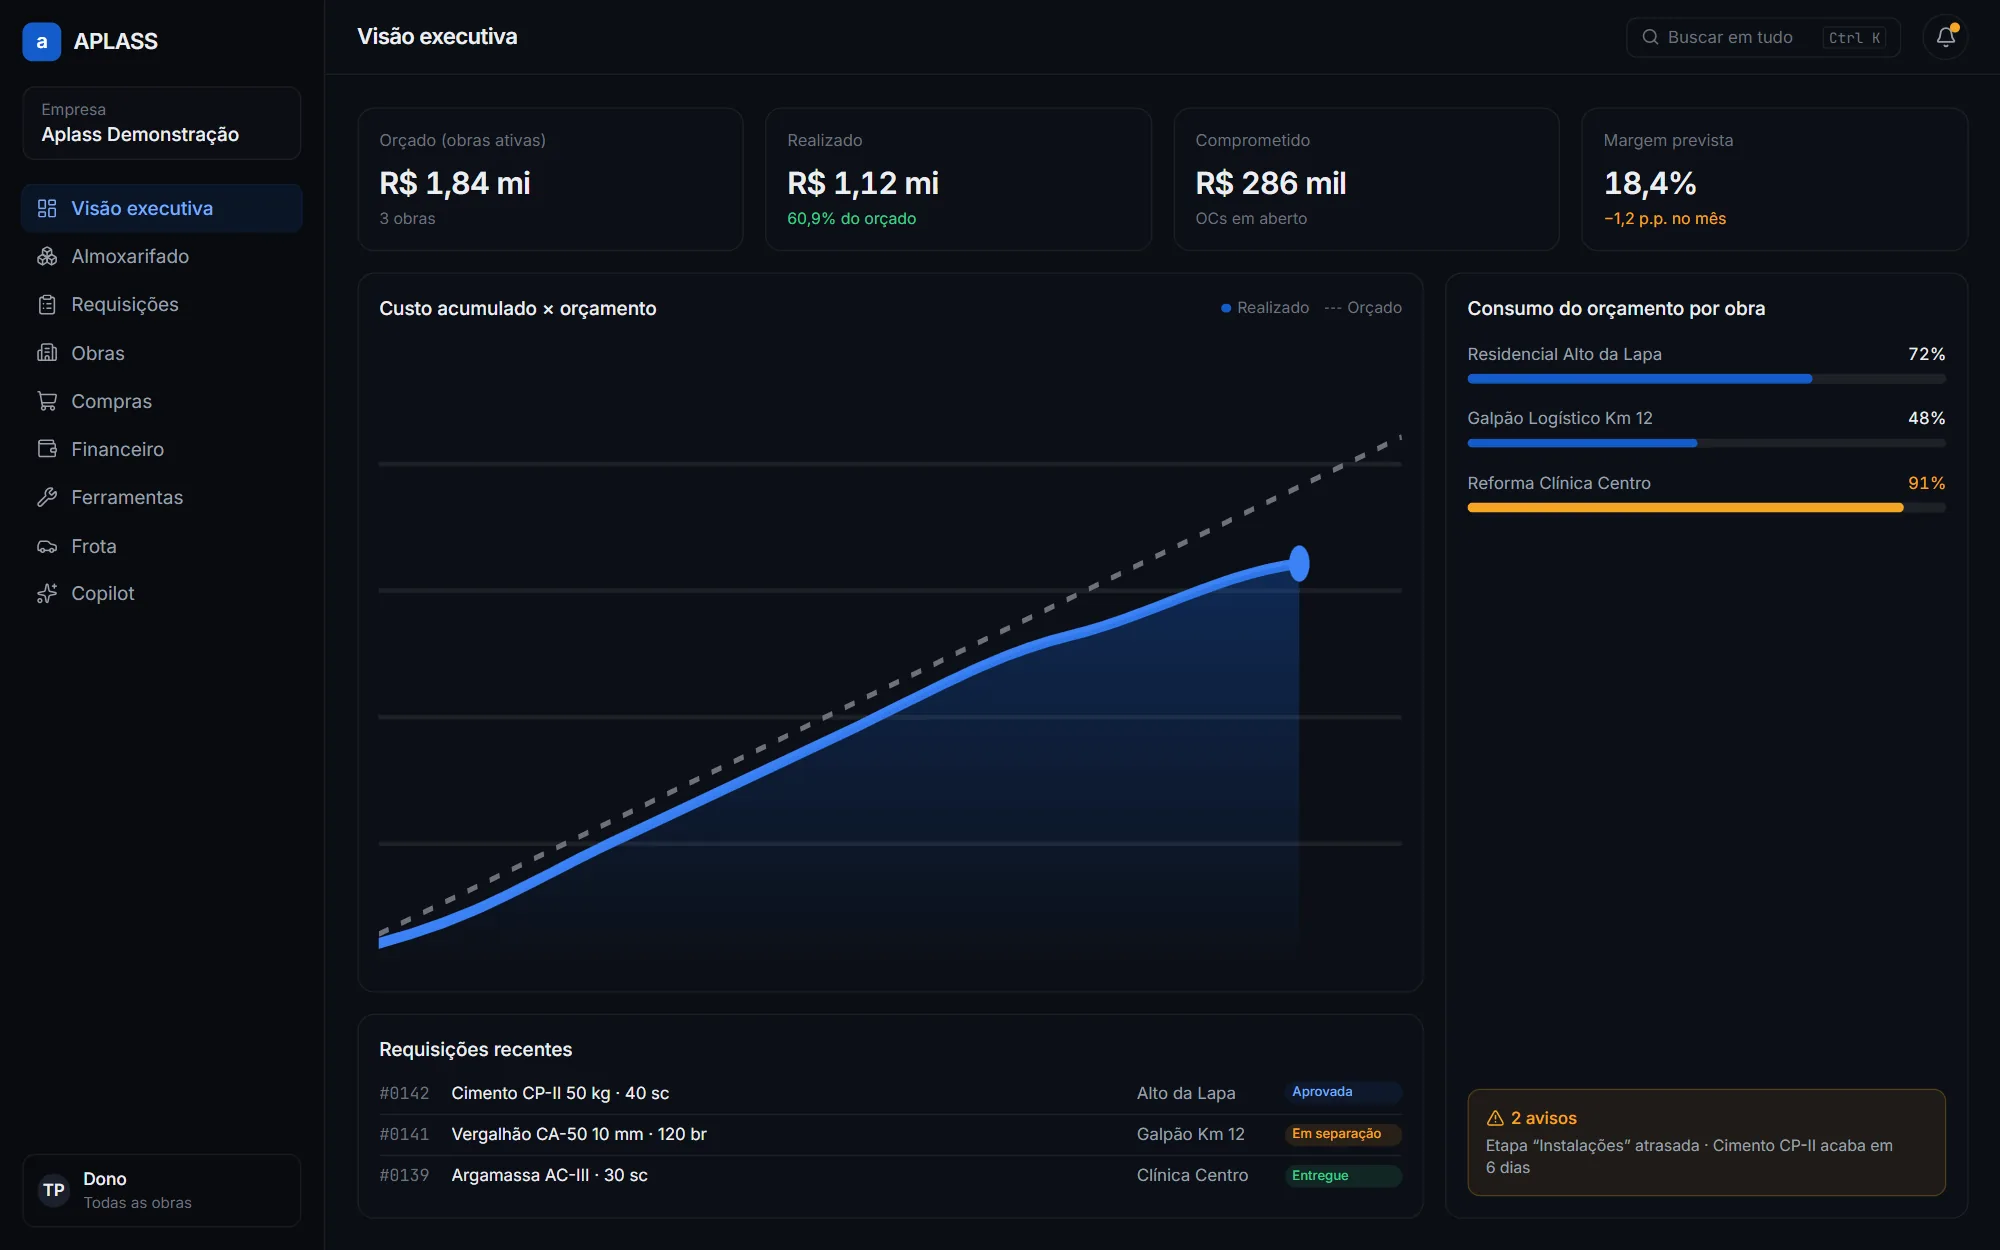Open the Empresa Aplass Demonstração selector

pyautogui.click(x=162, y=123)
